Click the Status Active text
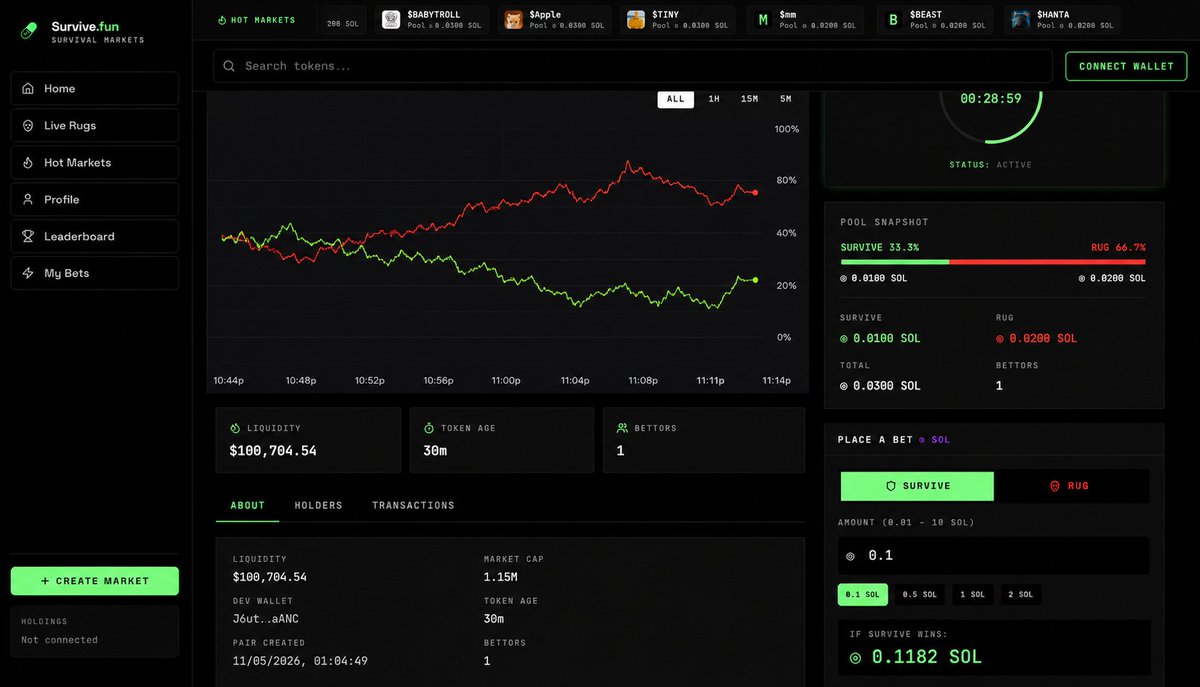 [990, 165]
